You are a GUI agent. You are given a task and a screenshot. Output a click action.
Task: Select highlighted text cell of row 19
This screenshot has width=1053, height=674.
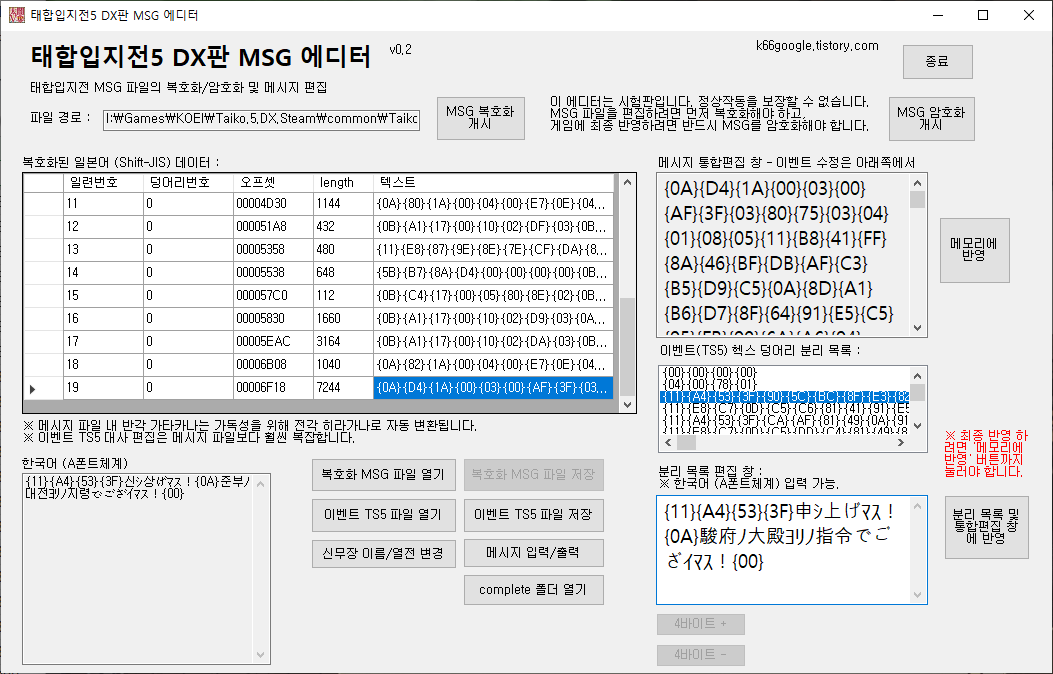[x=494, y=388]
